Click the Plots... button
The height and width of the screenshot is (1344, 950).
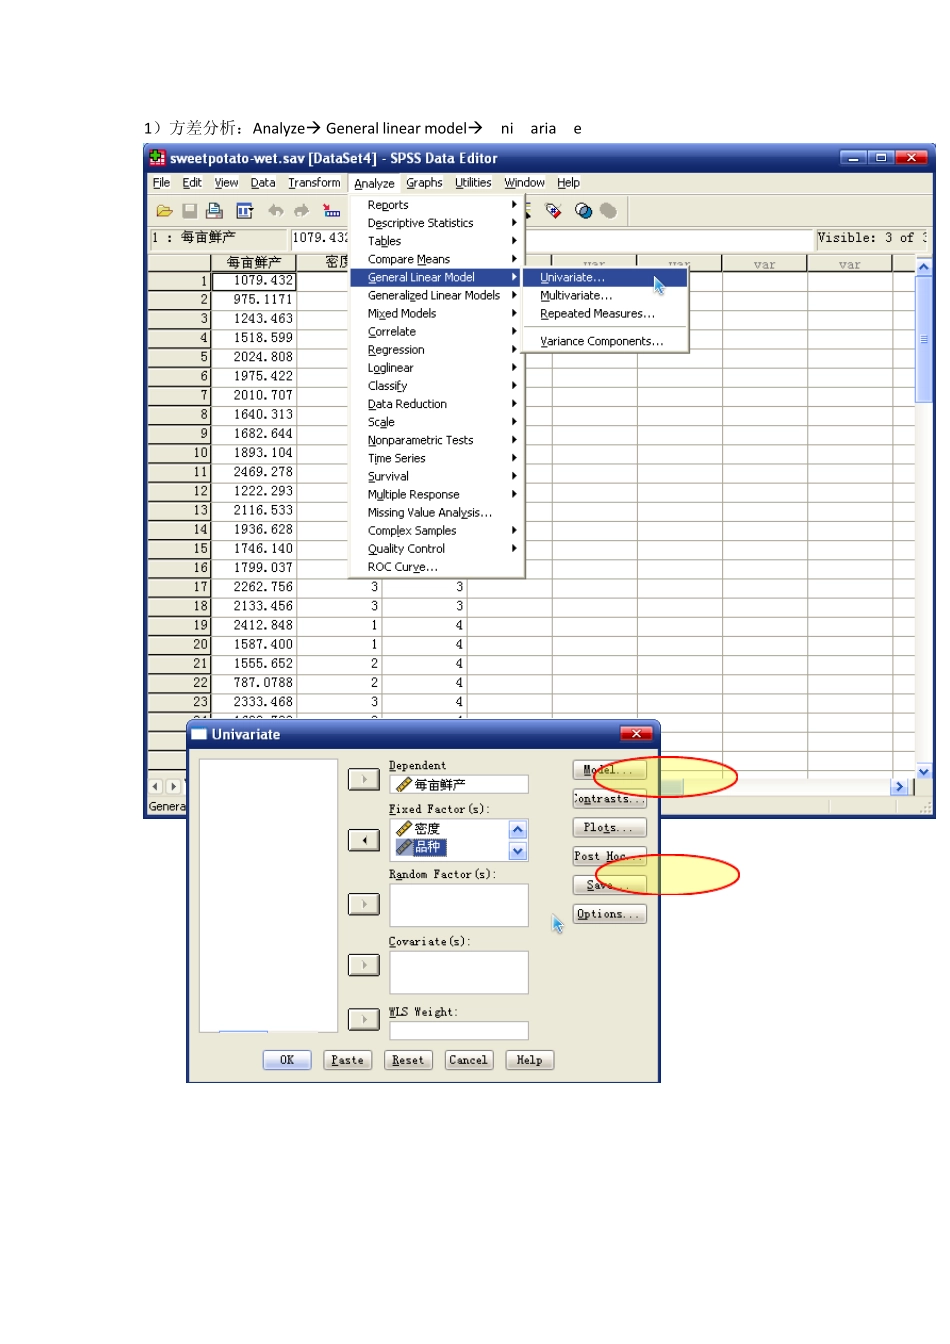click(x=609, y=828)
